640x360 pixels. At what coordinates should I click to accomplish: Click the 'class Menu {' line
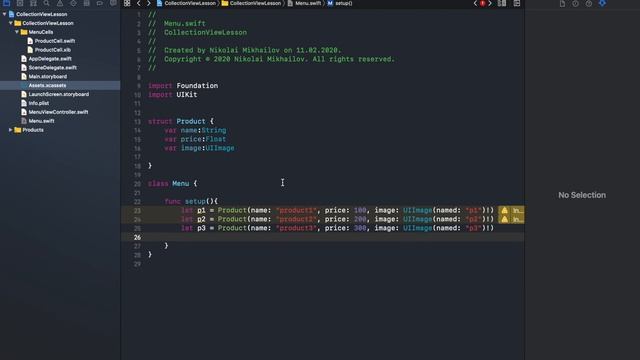click(x=173, y=184)
